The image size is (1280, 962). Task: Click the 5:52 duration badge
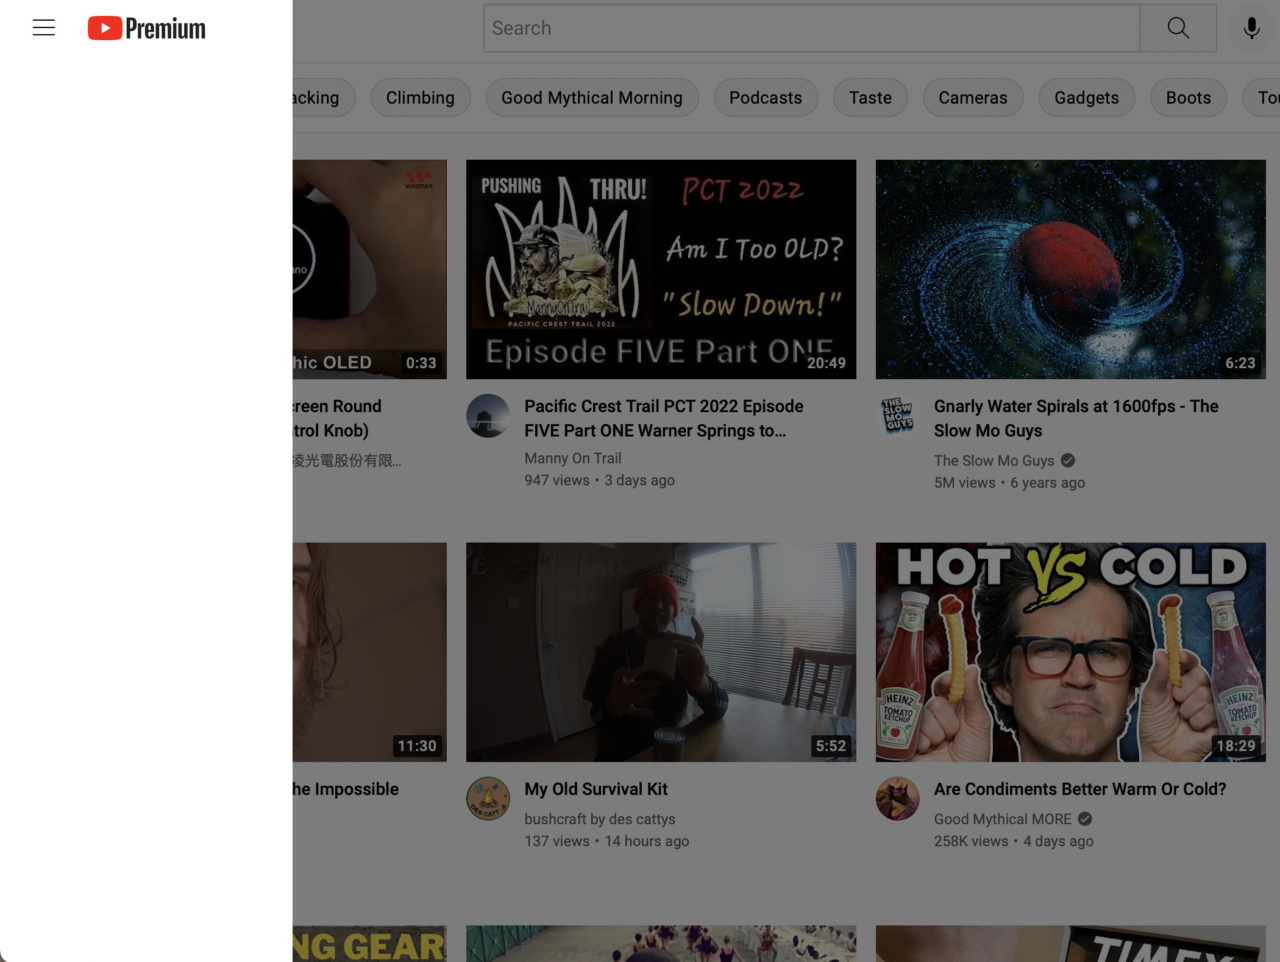(x=831, y=746)
